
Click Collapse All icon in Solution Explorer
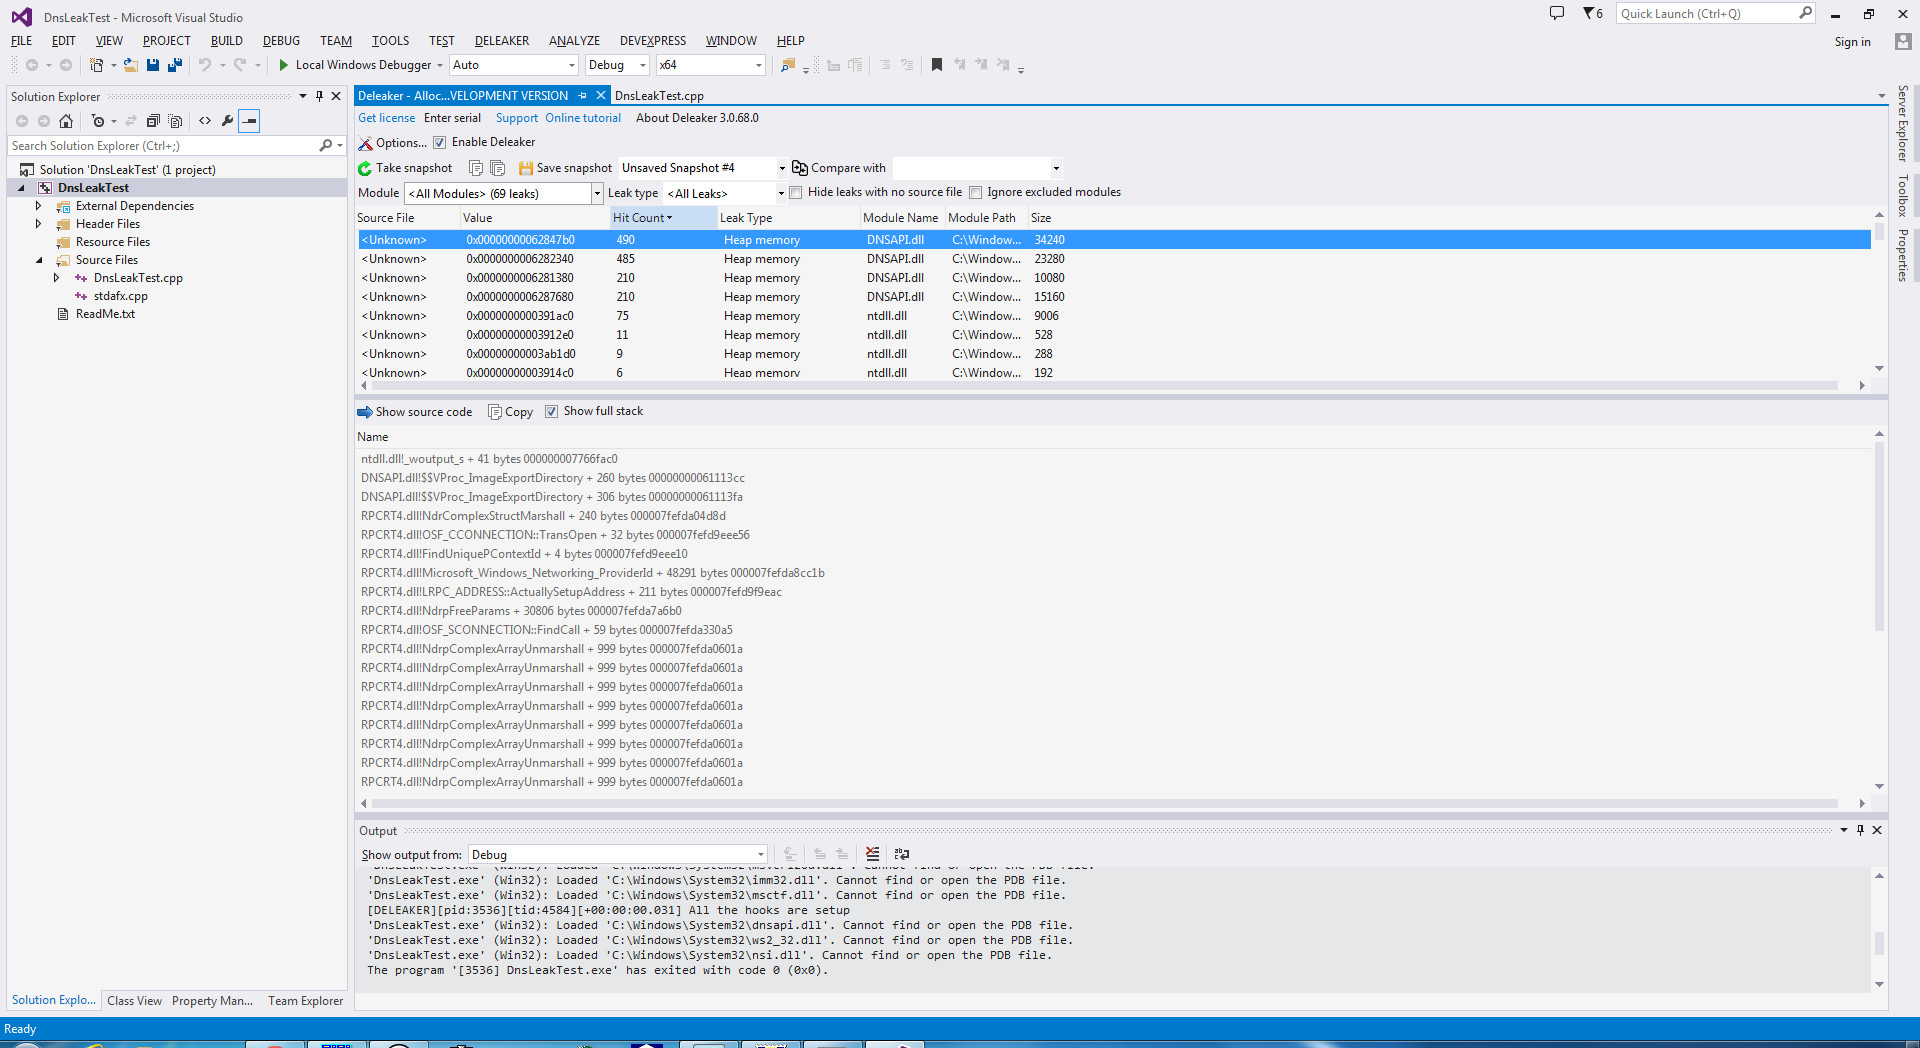[x=153, y=121]
